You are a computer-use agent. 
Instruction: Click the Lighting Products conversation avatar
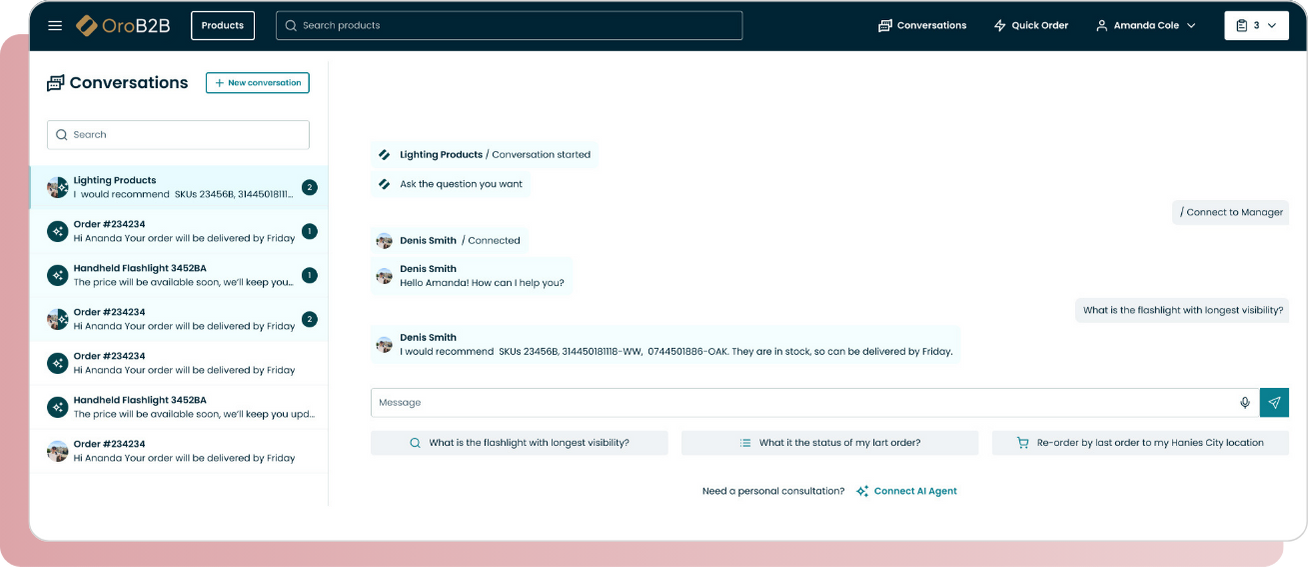coord(58,187)
